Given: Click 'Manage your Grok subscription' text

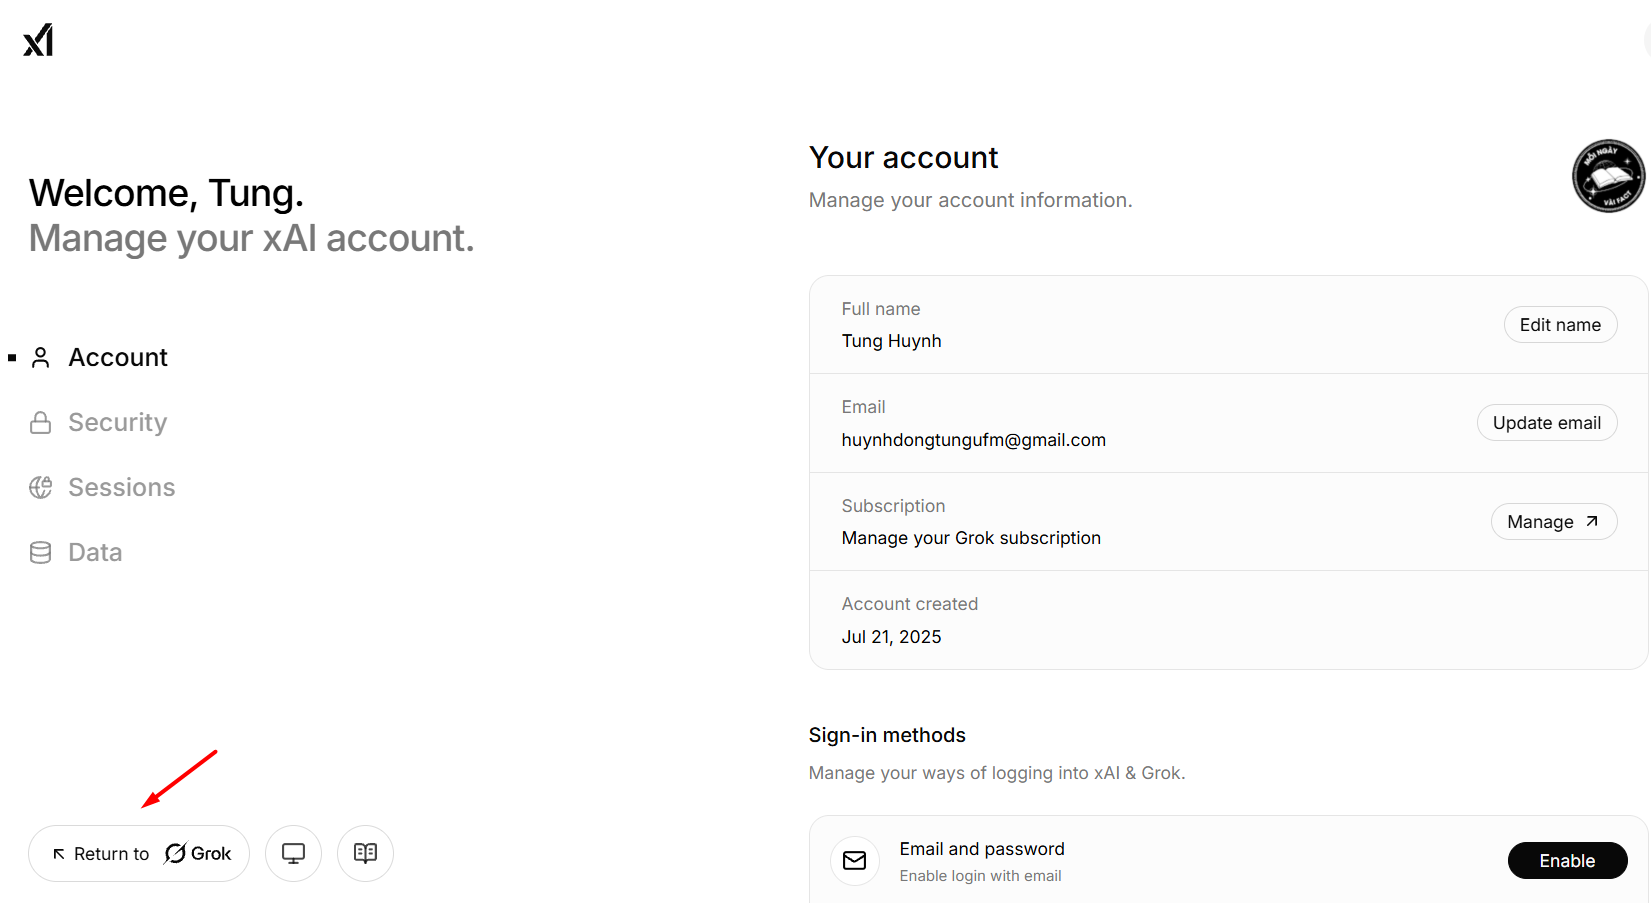Looking at the screenshot, I should [971, 538].
